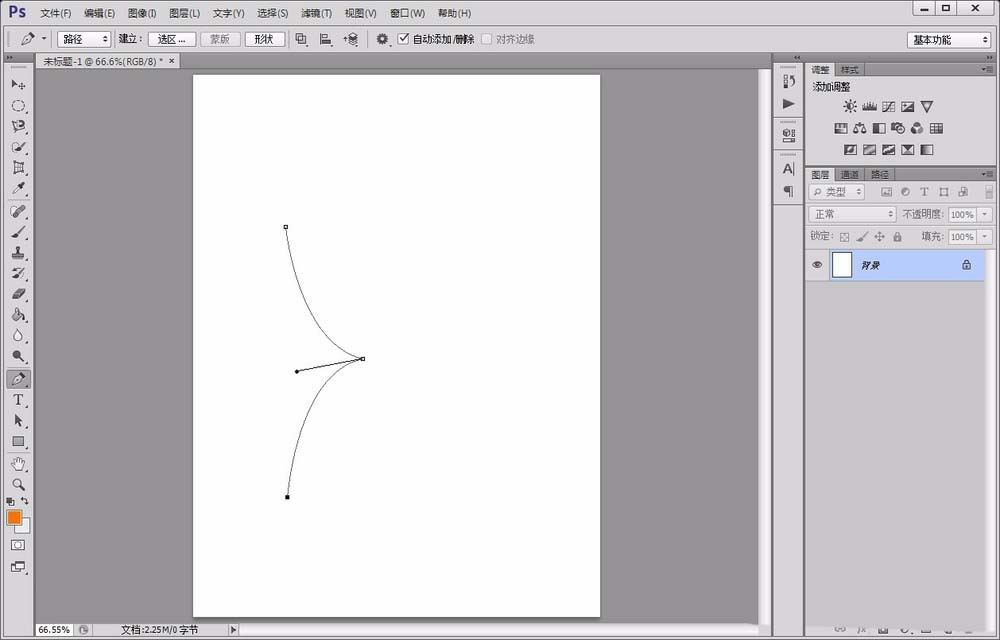Select the Horizontal Type tool
This screenshot has width=1000, height=640.
tap(18, 400)
